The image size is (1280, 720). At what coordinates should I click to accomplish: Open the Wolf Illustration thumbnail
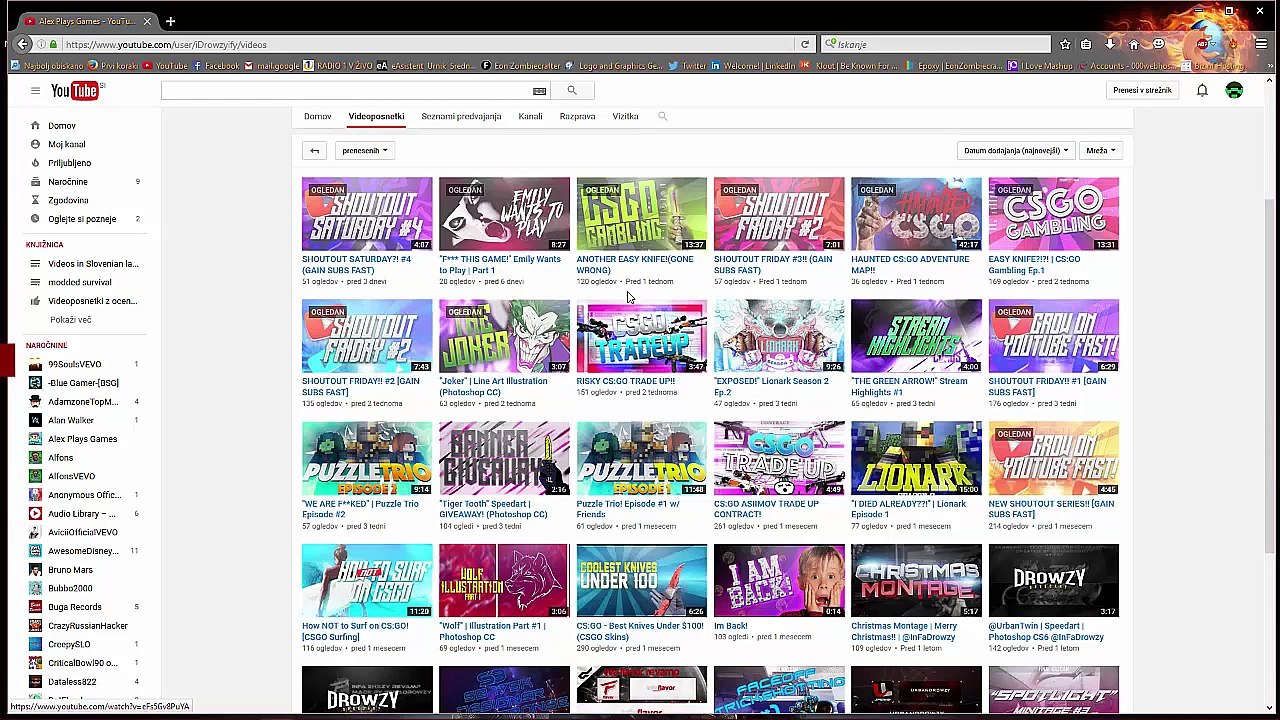504,581
